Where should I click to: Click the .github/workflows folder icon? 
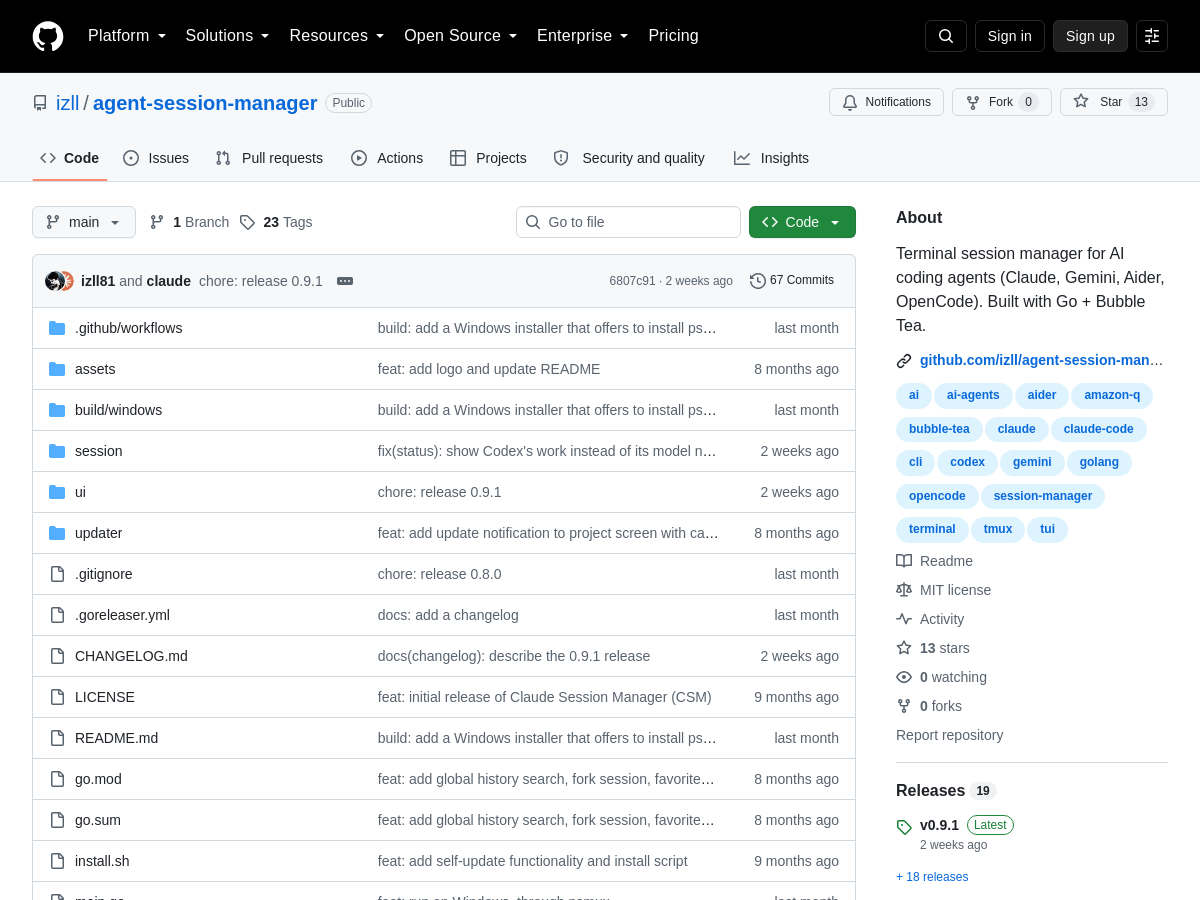pyautogui.click(x=57, y=328)
